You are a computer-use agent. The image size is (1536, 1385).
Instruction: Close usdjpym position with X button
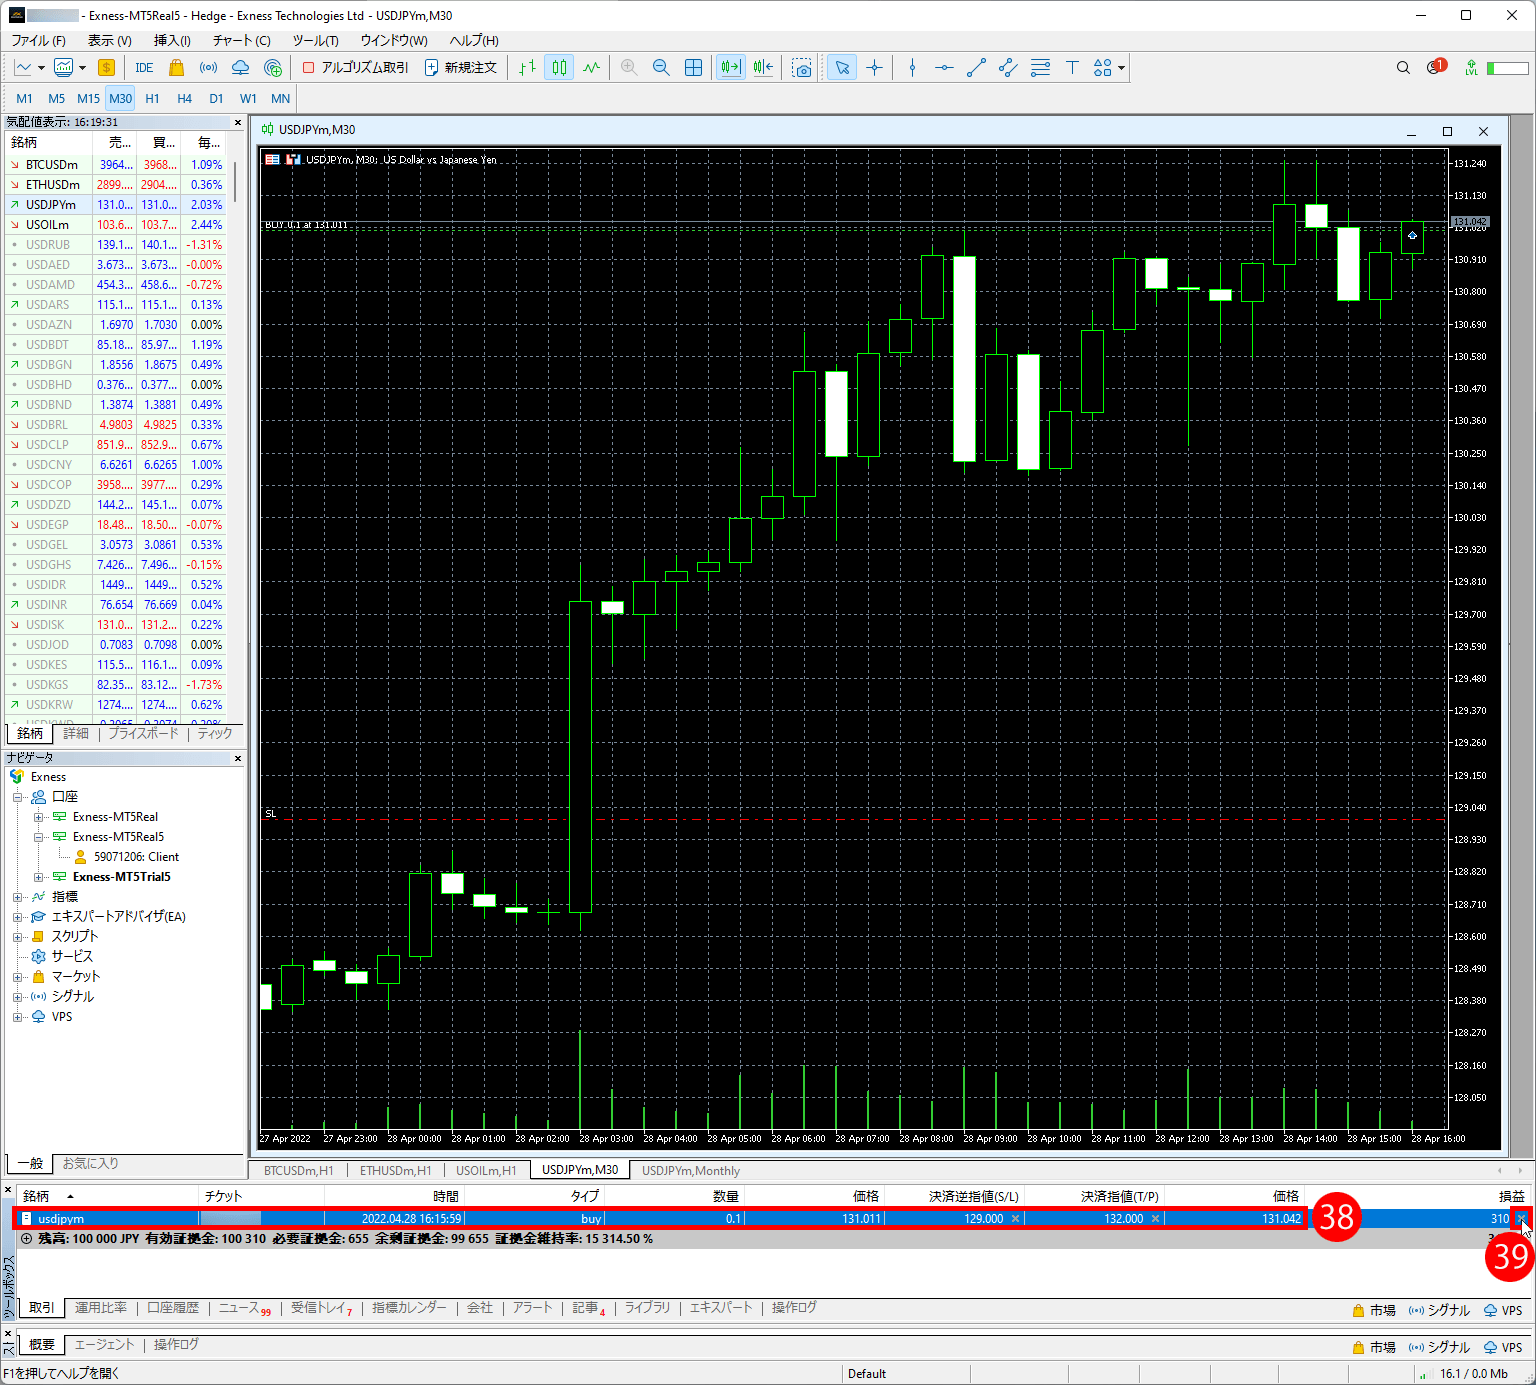pyautogui.click(x=1521, y=1218)
